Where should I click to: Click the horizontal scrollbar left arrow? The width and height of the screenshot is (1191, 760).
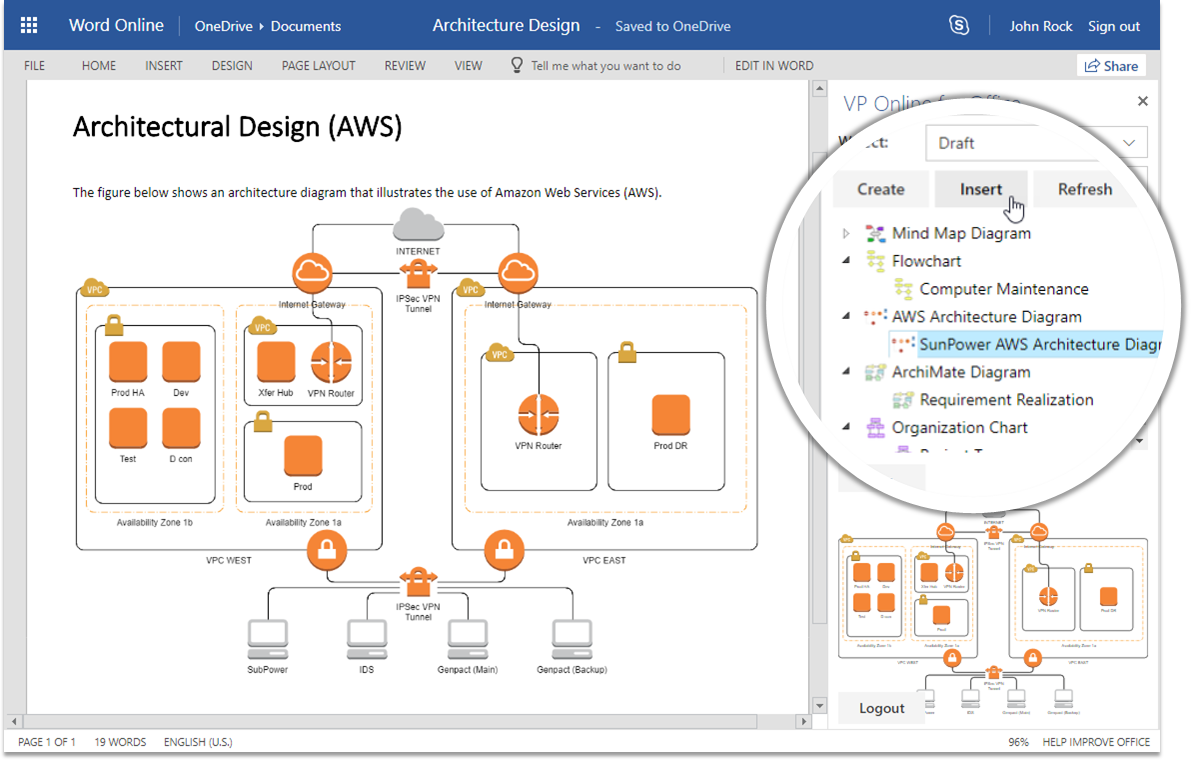[14, 721]
